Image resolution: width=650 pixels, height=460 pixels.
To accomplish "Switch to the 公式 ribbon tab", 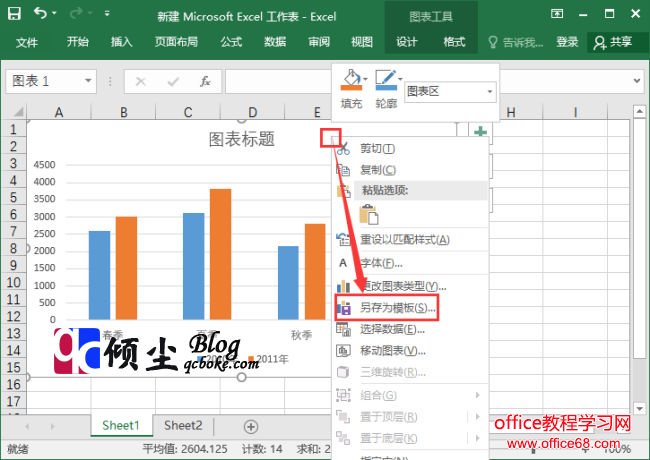I will (x=231, y=42).
